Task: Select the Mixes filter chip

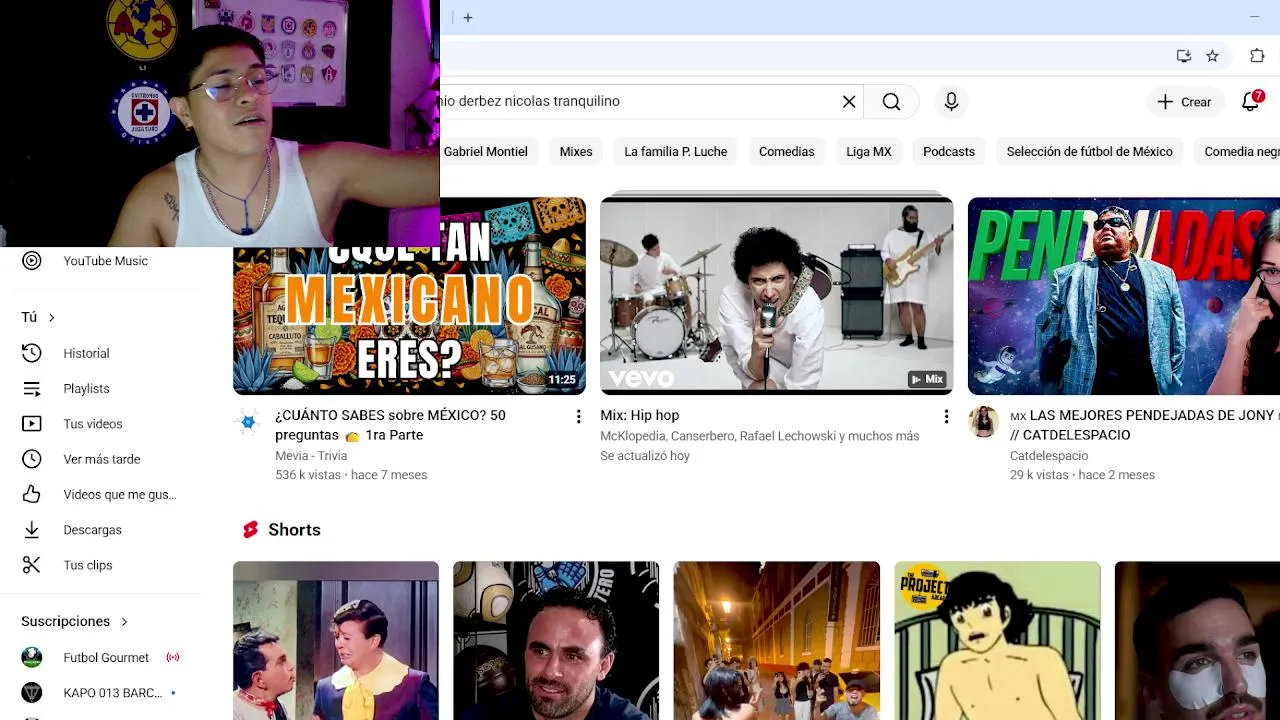Action: (576, 151)
